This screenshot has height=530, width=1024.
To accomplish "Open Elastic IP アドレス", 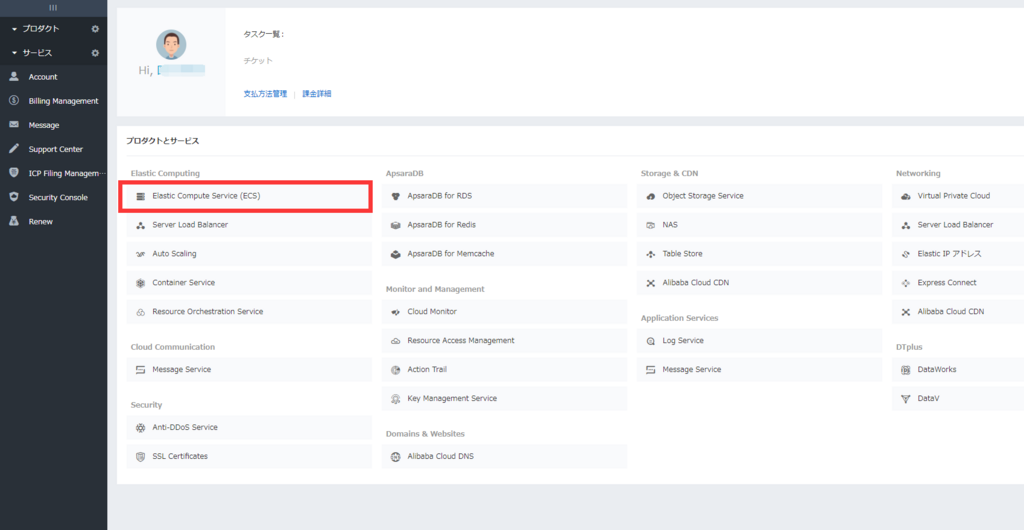I will [x=957, y=254].
